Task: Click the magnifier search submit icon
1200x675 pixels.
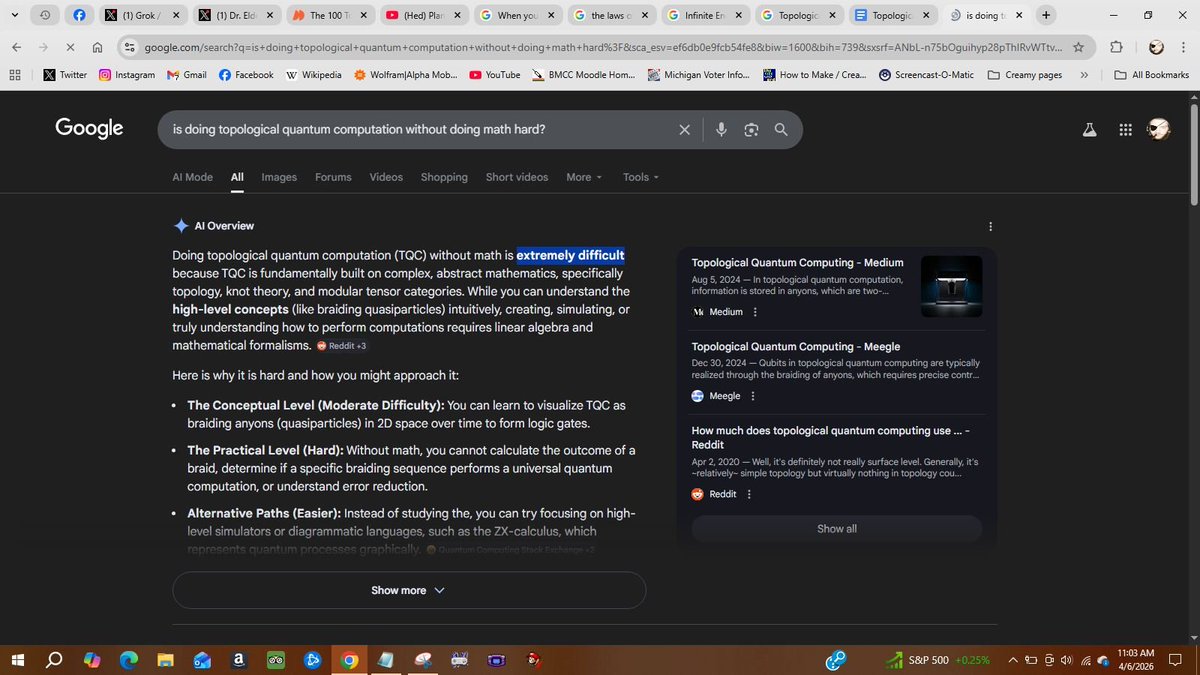Action: [781, 130]
